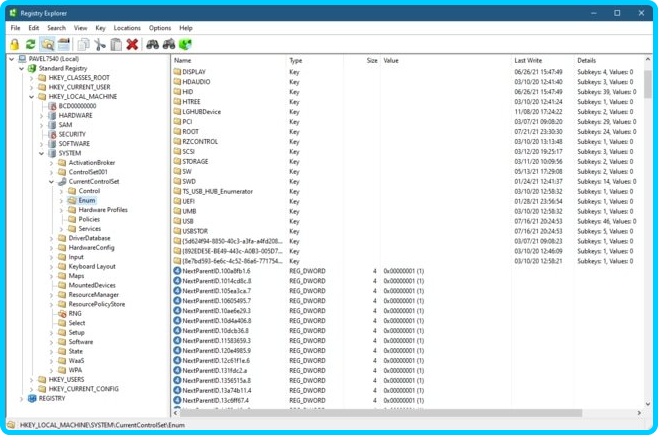Collapse the HKEY_LOCAL_MACHINE node
This screenshot has width=658, height=435.
click(x=31, y=97)
